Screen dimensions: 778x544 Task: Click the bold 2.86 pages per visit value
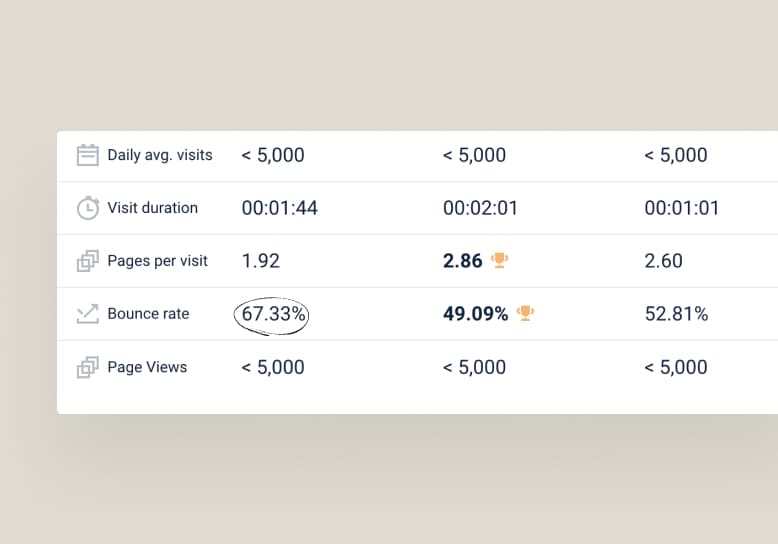463,261
